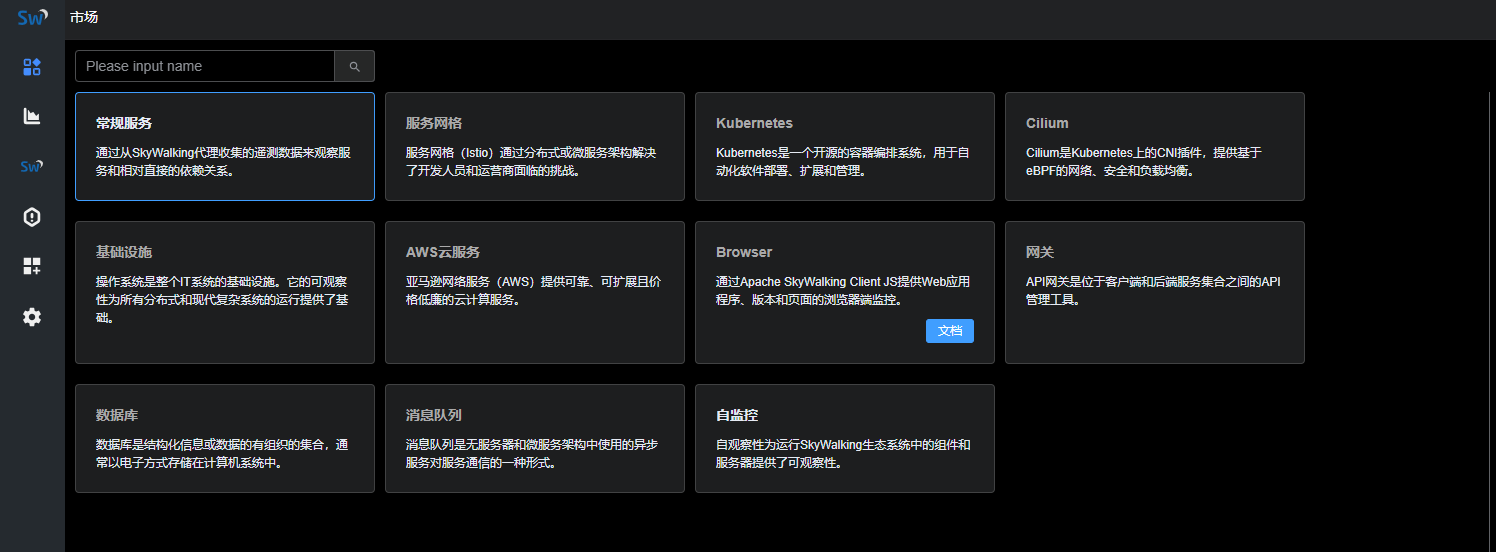The image size is (1496, 552).
Task: Click the Cilium description mentioning eBPF
Action: [x=1144, y=162]
